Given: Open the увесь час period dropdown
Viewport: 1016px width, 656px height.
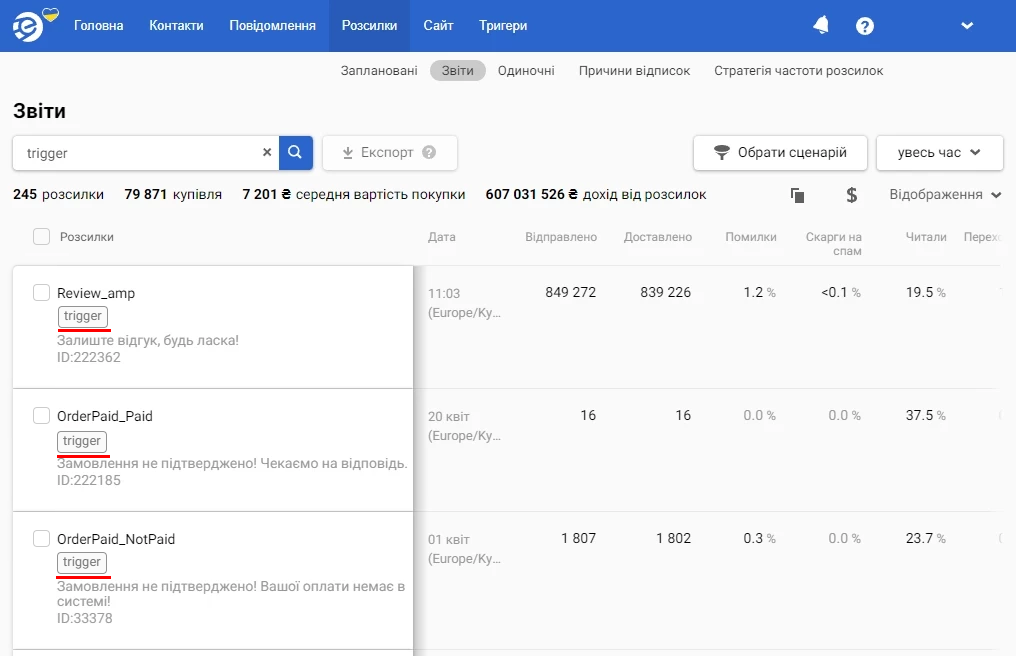Looking at the screenshot, I should pyautogui.click(x=940, y=152).
